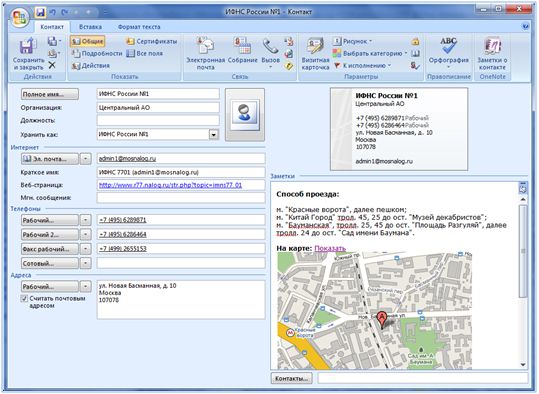Open address type arrow under Адреса
Image resolution: width=539 pixels, height=394 pixels.
(x=86, y=286)
